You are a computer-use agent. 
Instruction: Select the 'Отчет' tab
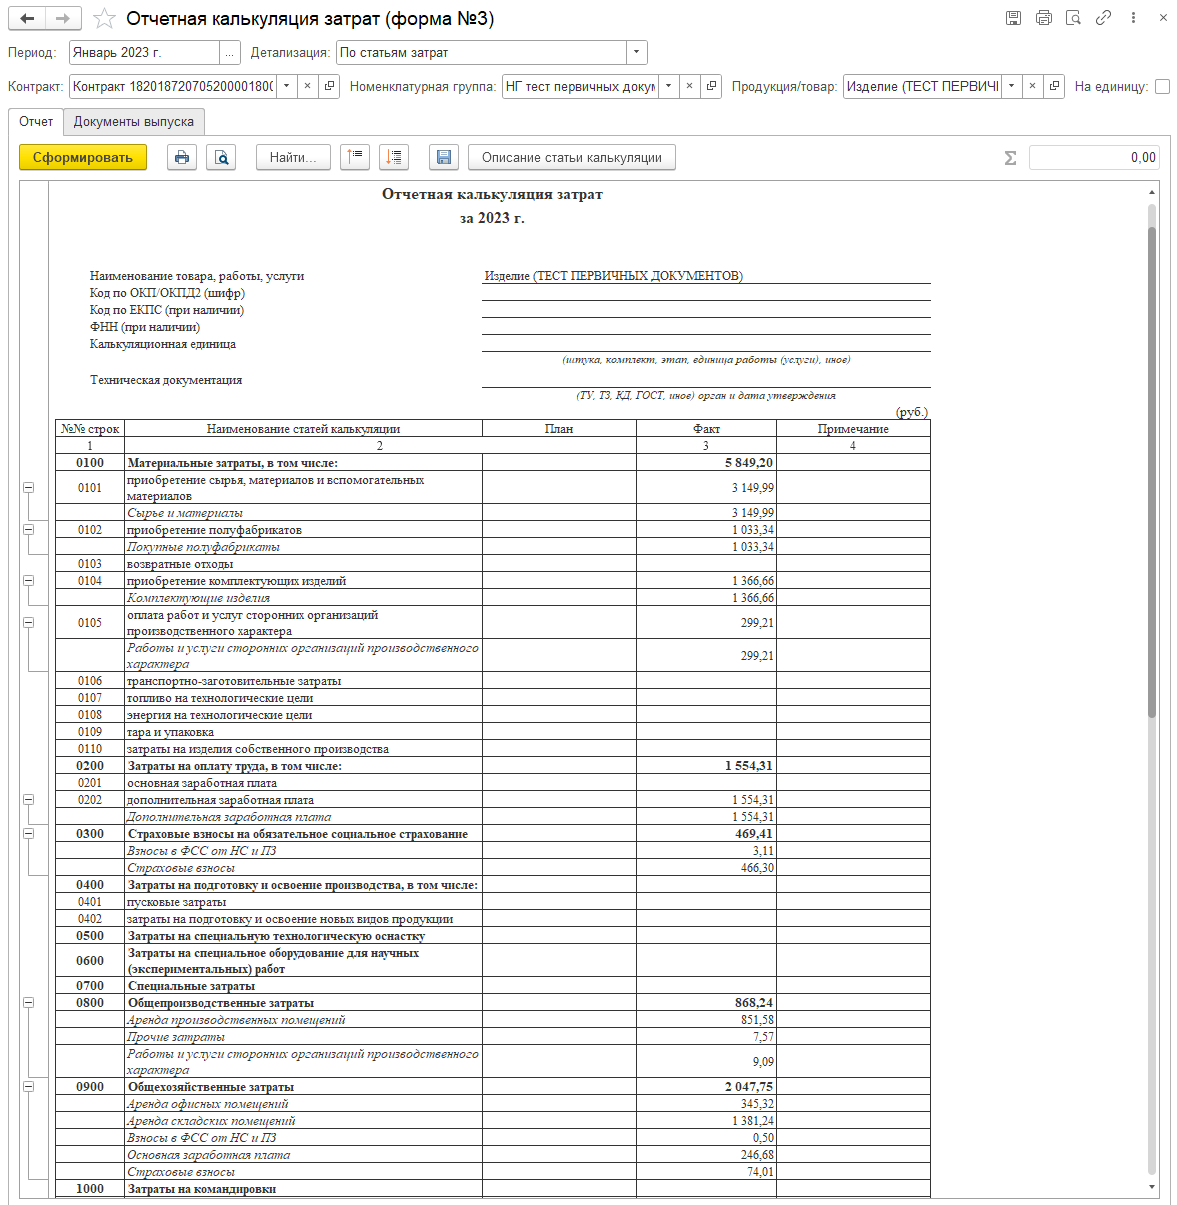(x=36, y=122)
